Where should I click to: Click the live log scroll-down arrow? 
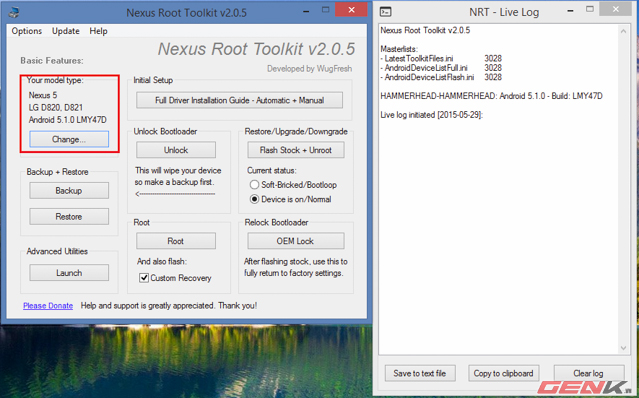pos(624,348)
